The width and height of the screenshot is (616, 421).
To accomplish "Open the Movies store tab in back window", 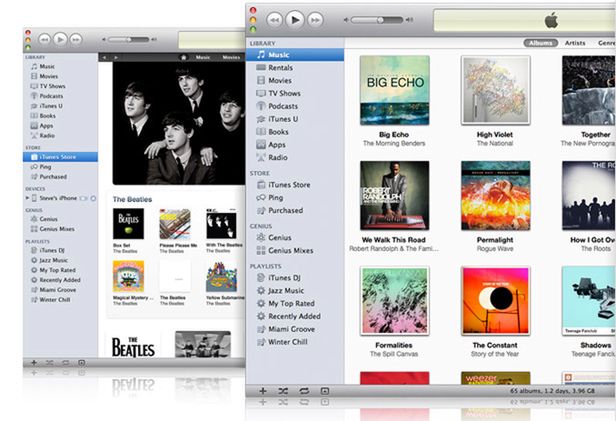I will coord(231,57).
